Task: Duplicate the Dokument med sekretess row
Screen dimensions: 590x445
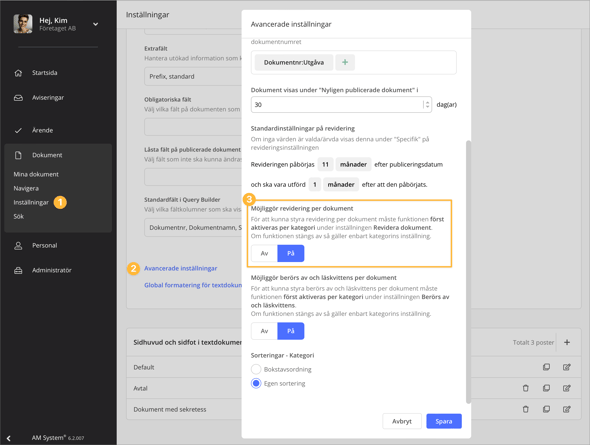Action: pos(546,409)
